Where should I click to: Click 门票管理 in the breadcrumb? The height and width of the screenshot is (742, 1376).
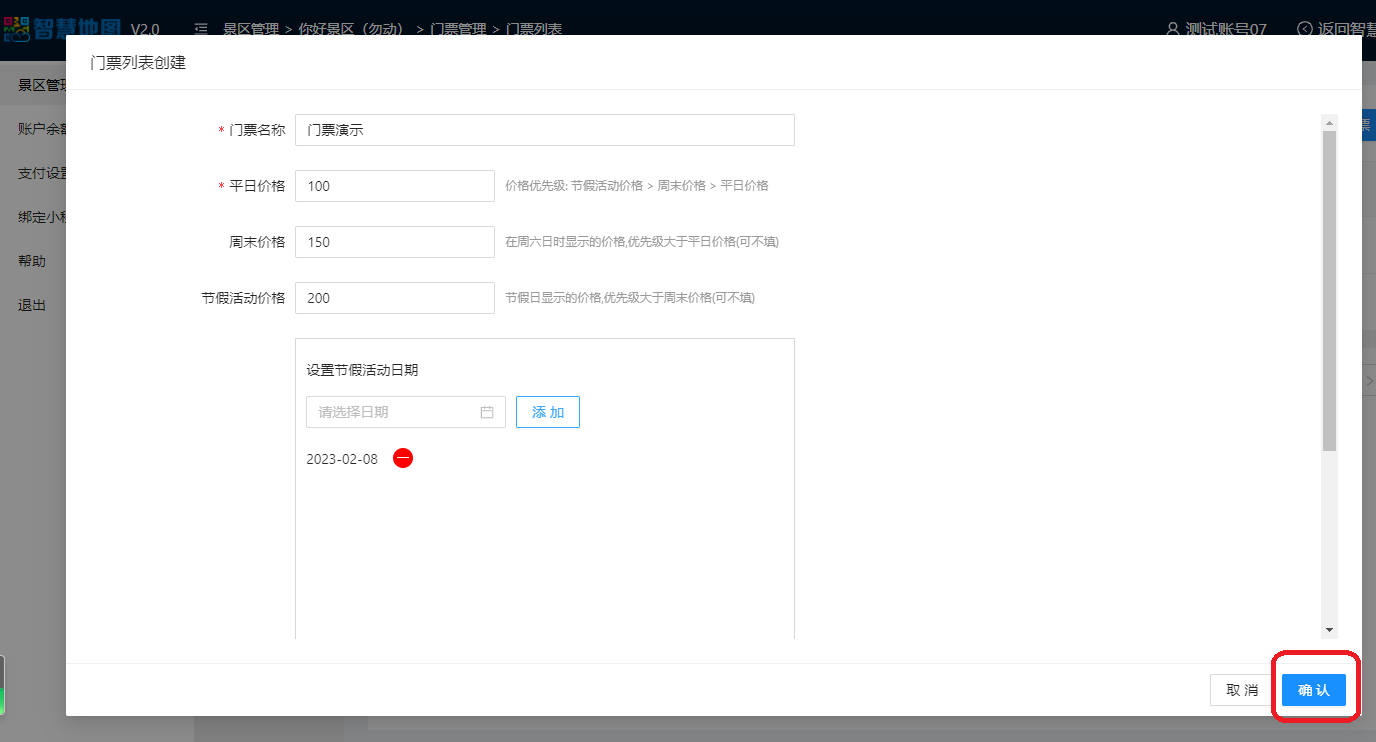[458, 29]
